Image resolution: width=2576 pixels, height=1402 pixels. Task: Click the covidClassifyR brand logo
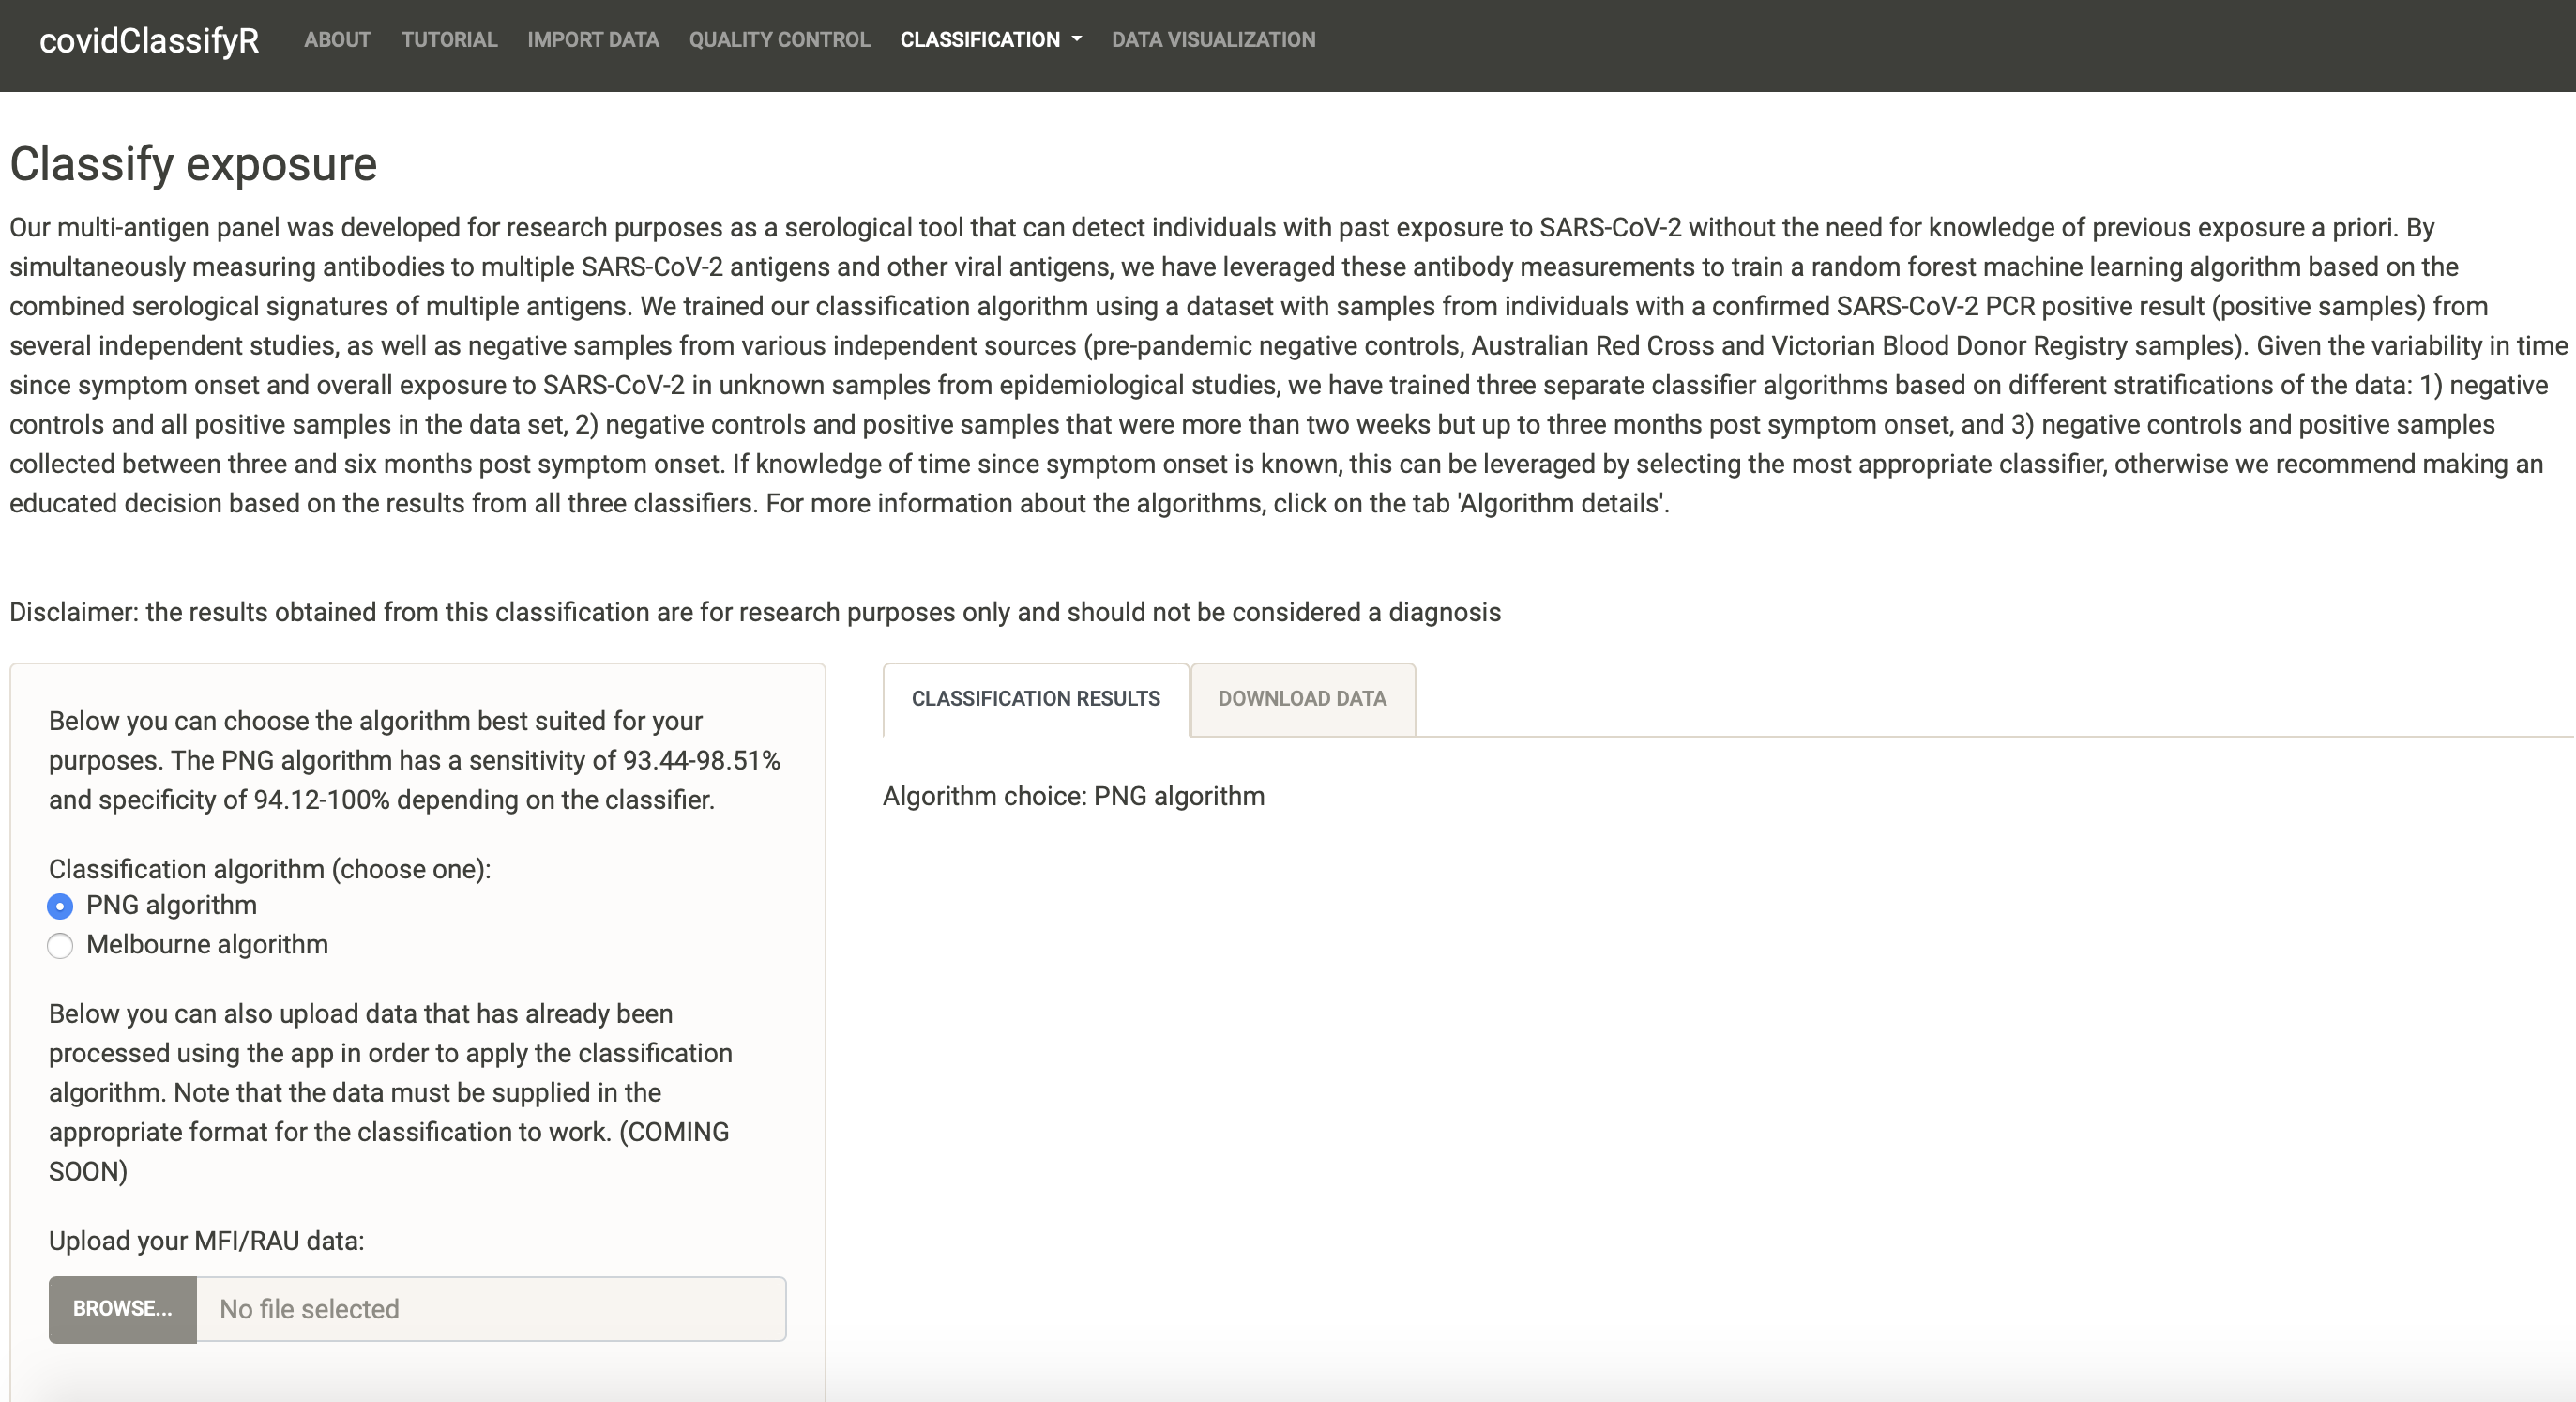(149, 40)
